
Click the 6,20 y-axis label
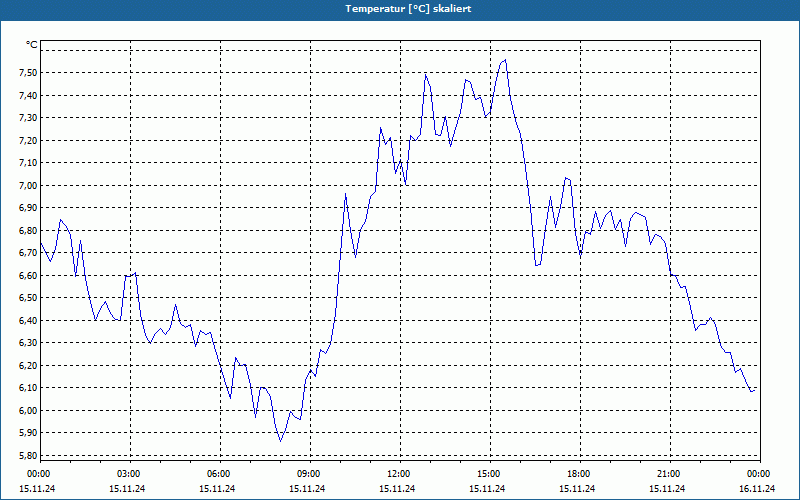pos(28,365)
